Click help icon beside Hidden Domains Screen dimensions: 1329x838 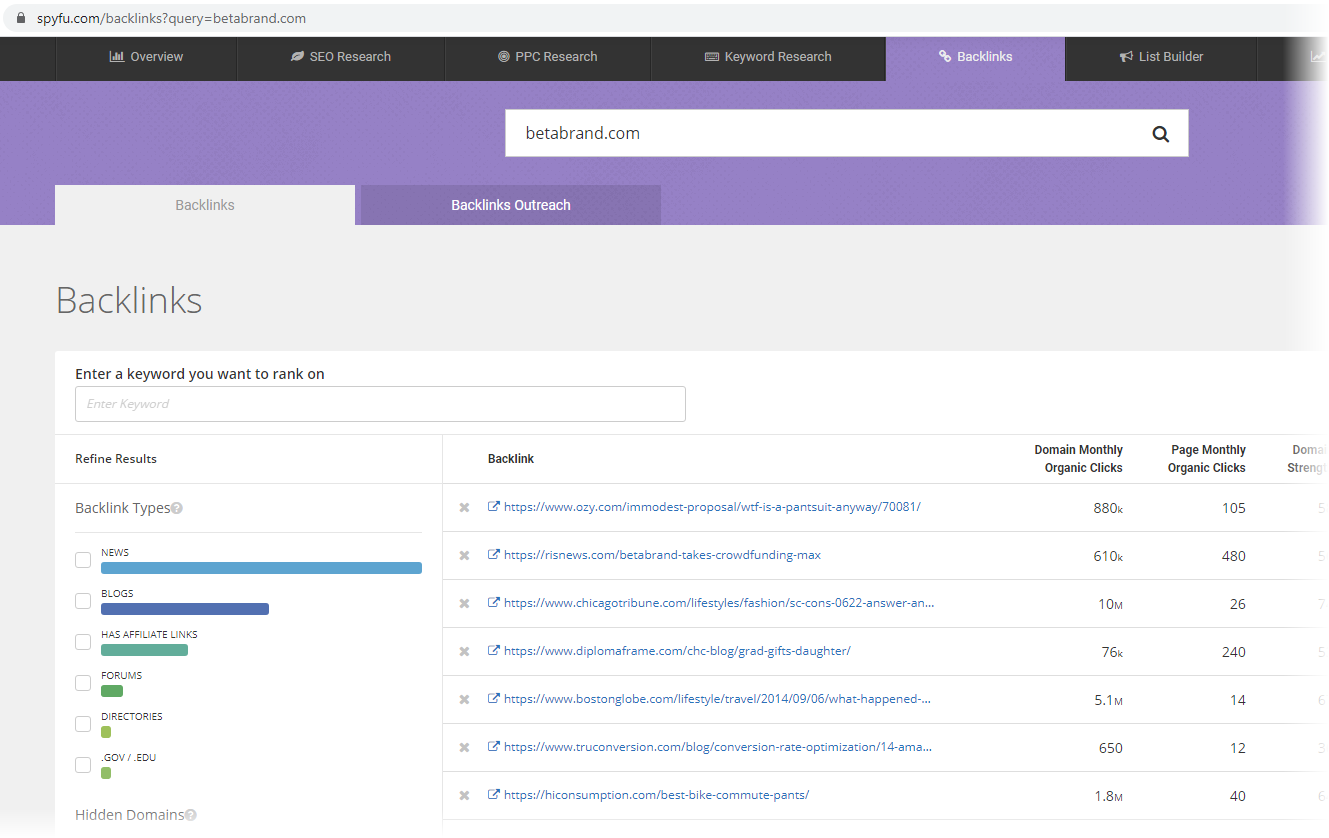click(x=191, y=815)
